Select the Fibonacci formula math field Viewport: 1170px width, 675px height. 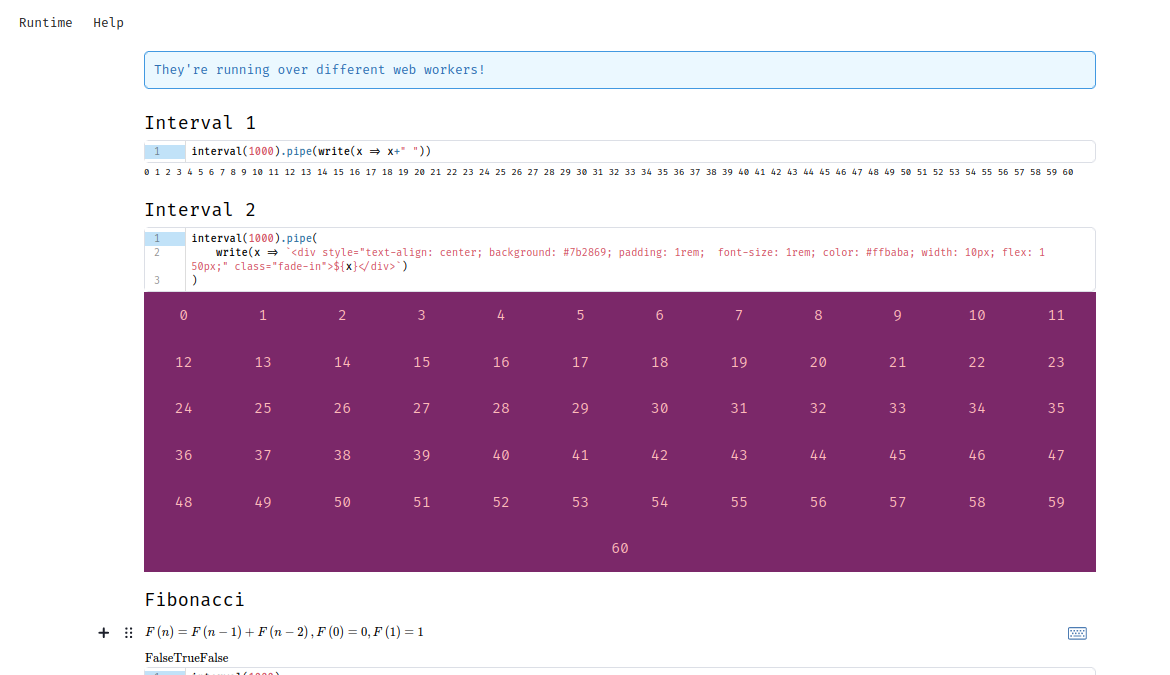coord(284,632)
